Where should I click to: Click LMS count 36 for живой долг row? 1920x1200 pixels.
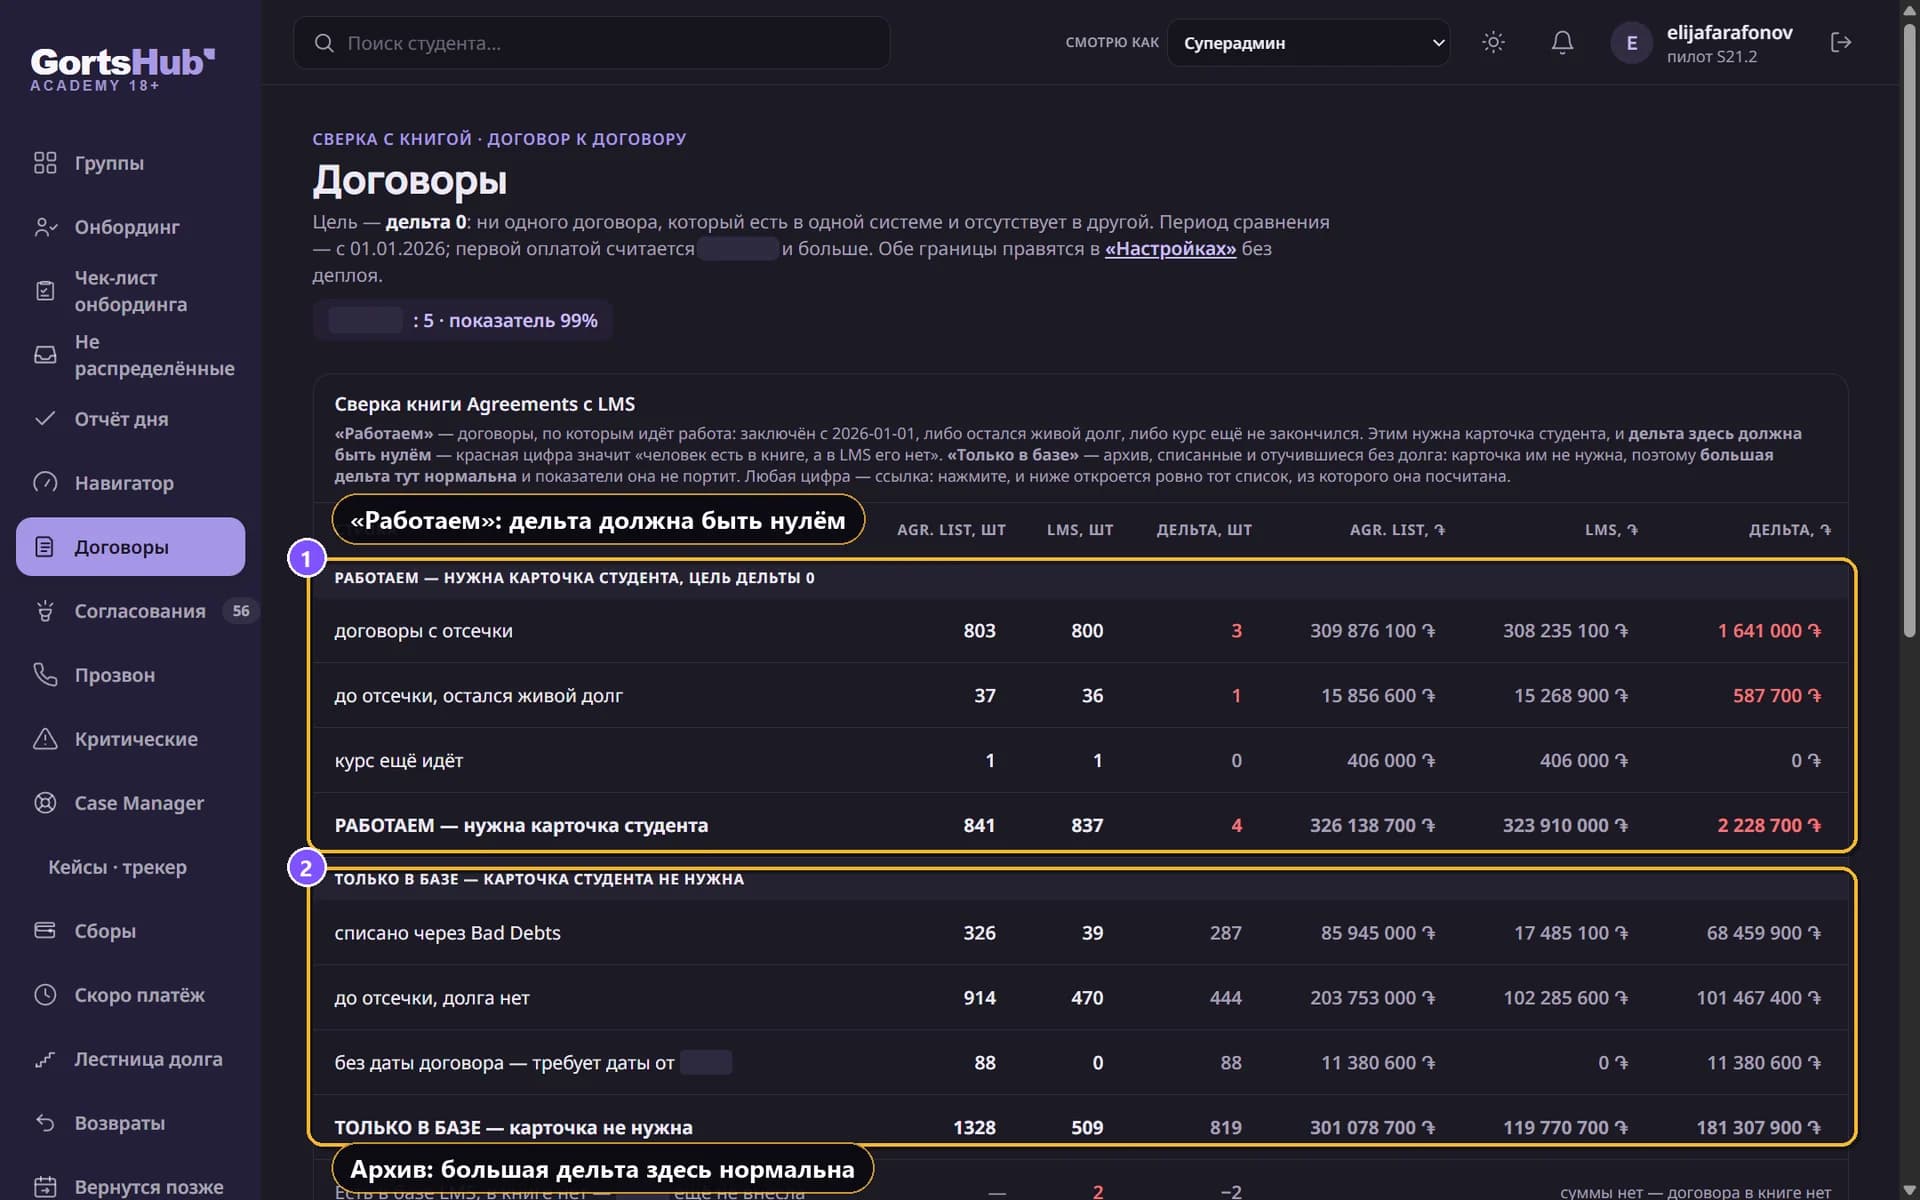point(1092,696)
